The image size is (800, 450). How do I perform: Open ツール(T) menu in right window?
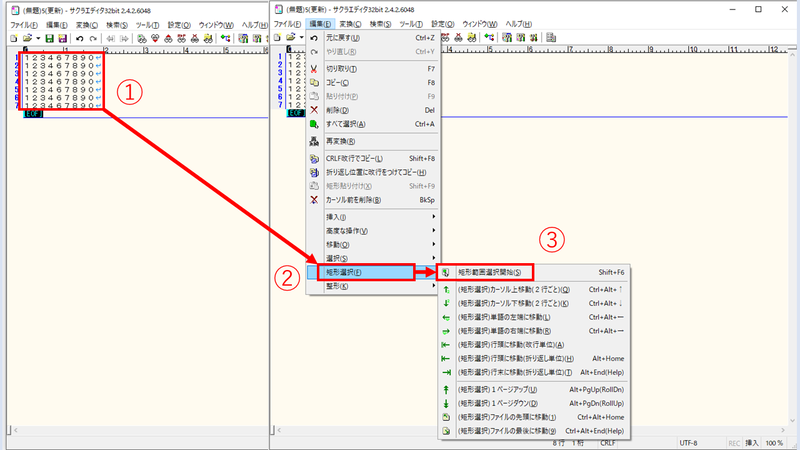pyautogui.click(x=411, y=24)
